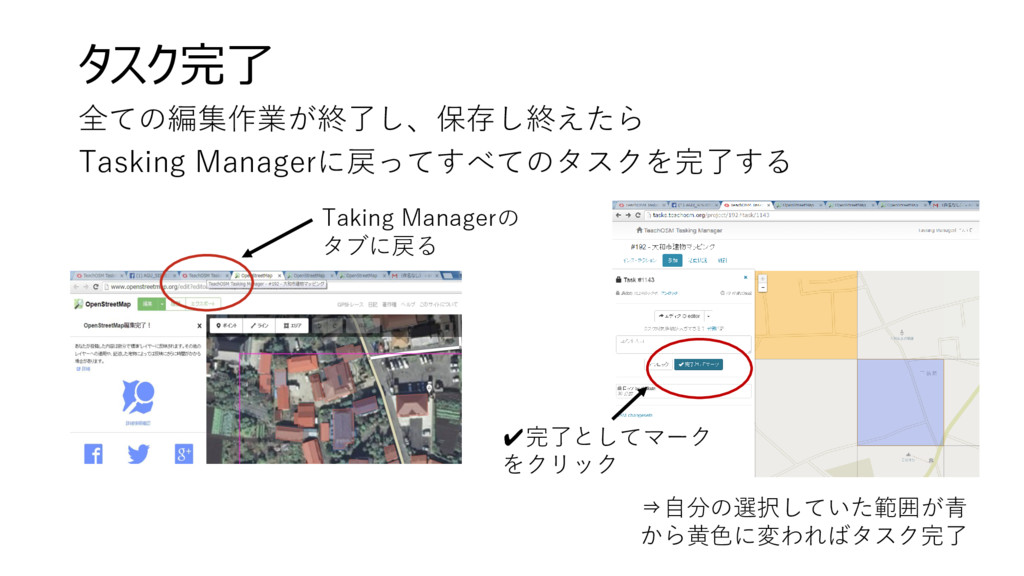Click the iD editor button in the task panel

pyautogui.click(x=679, y=316)
